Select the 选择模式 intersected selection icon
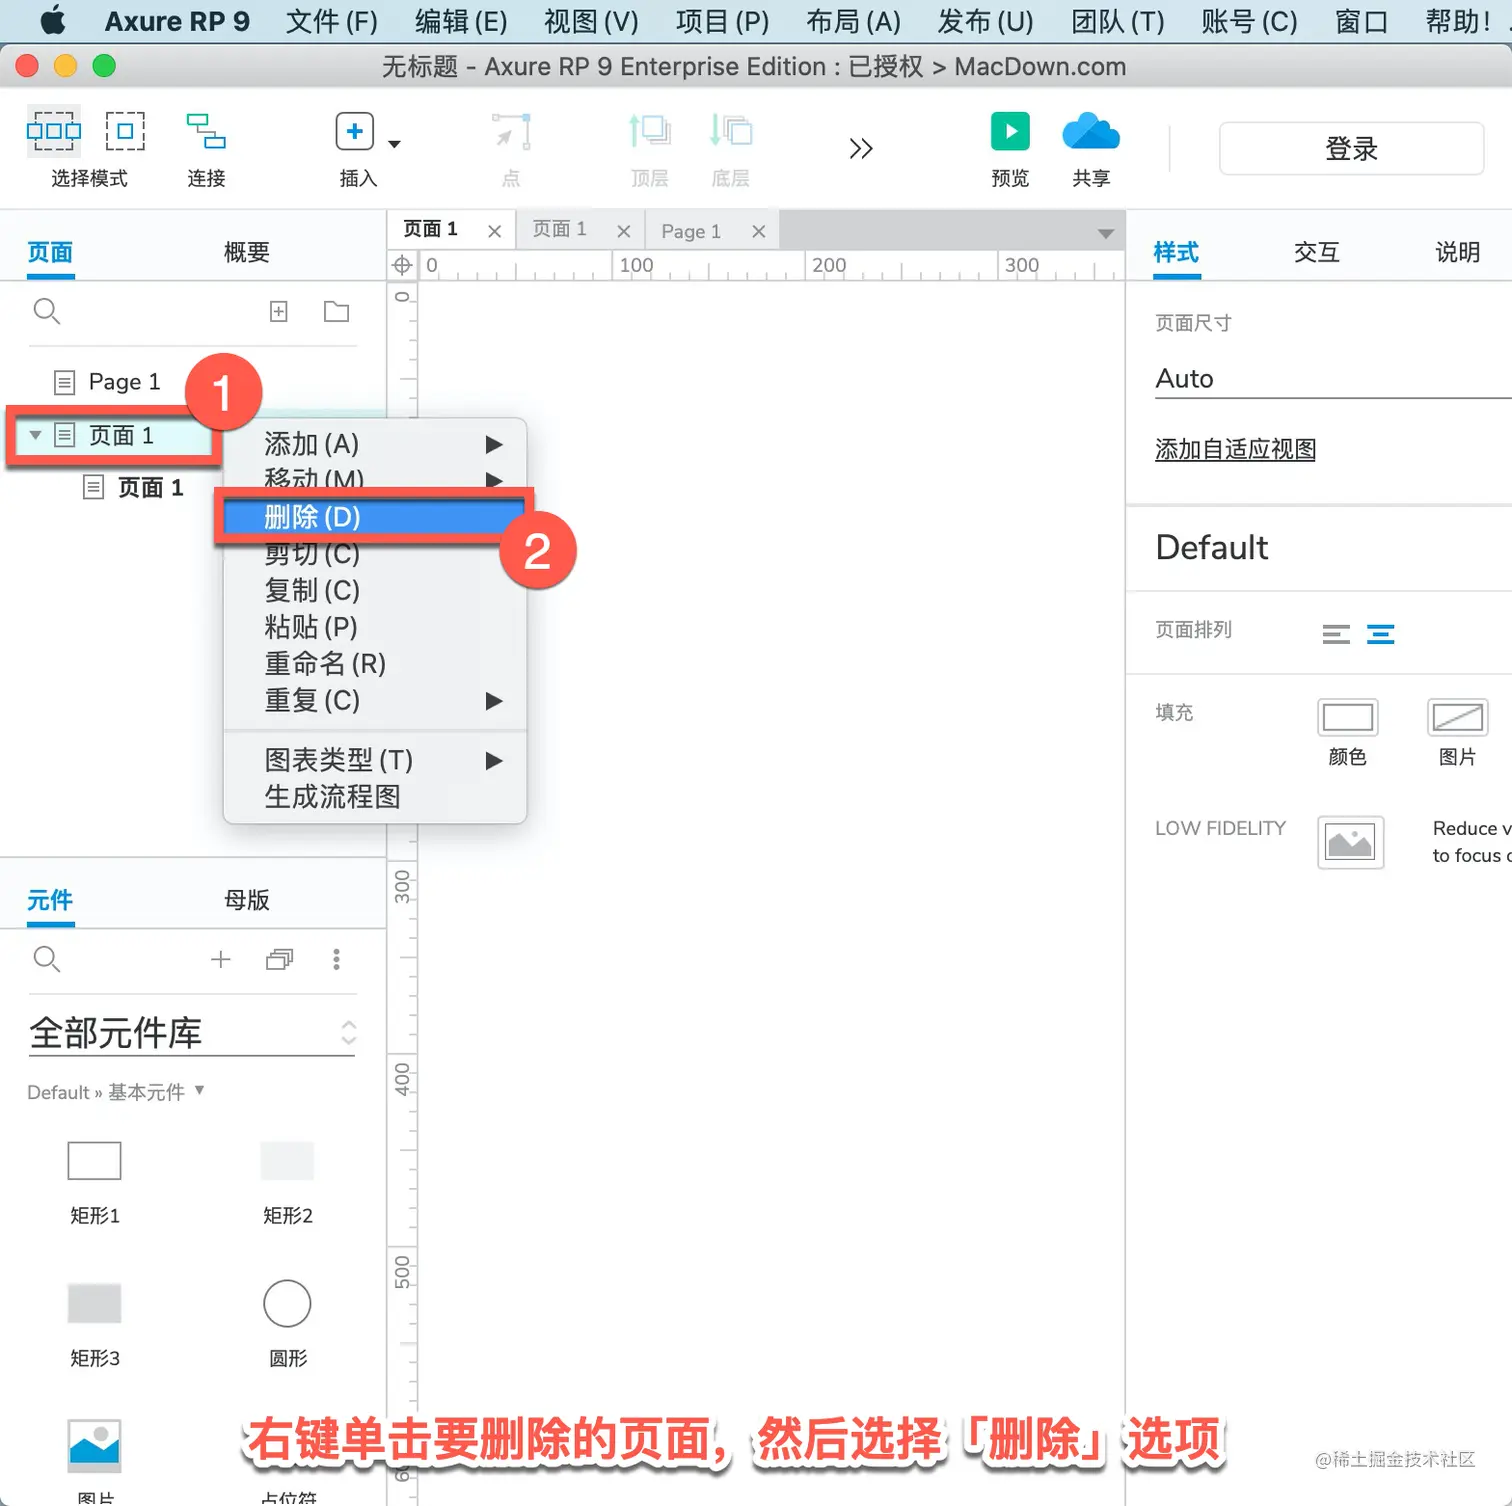The height and width of the screenshot is (1506, 1512). 54,131
